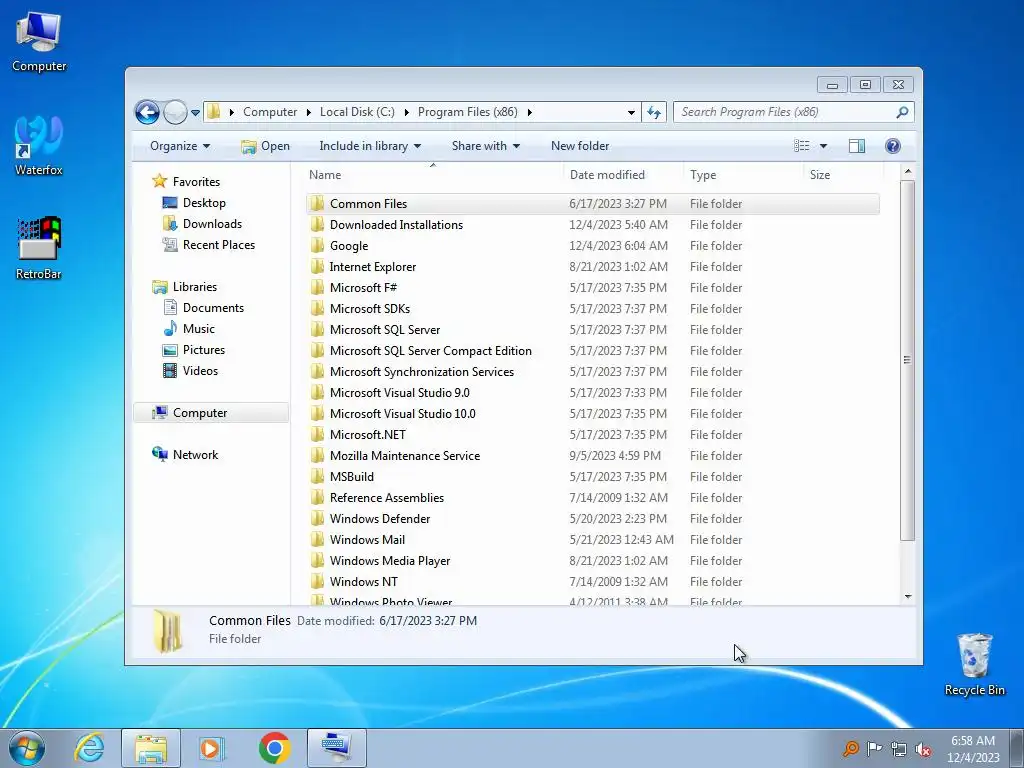
Task: Select the Windows Mail folder icon
Action: pyautogui.click(x=317, y=539)
